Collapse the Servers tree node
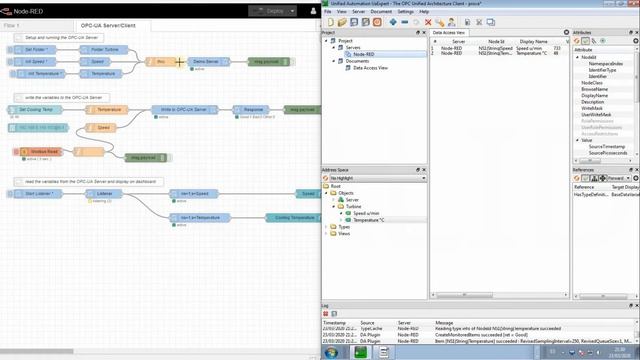The width and height of the screenshot is (640, 360). coord(333,48)
